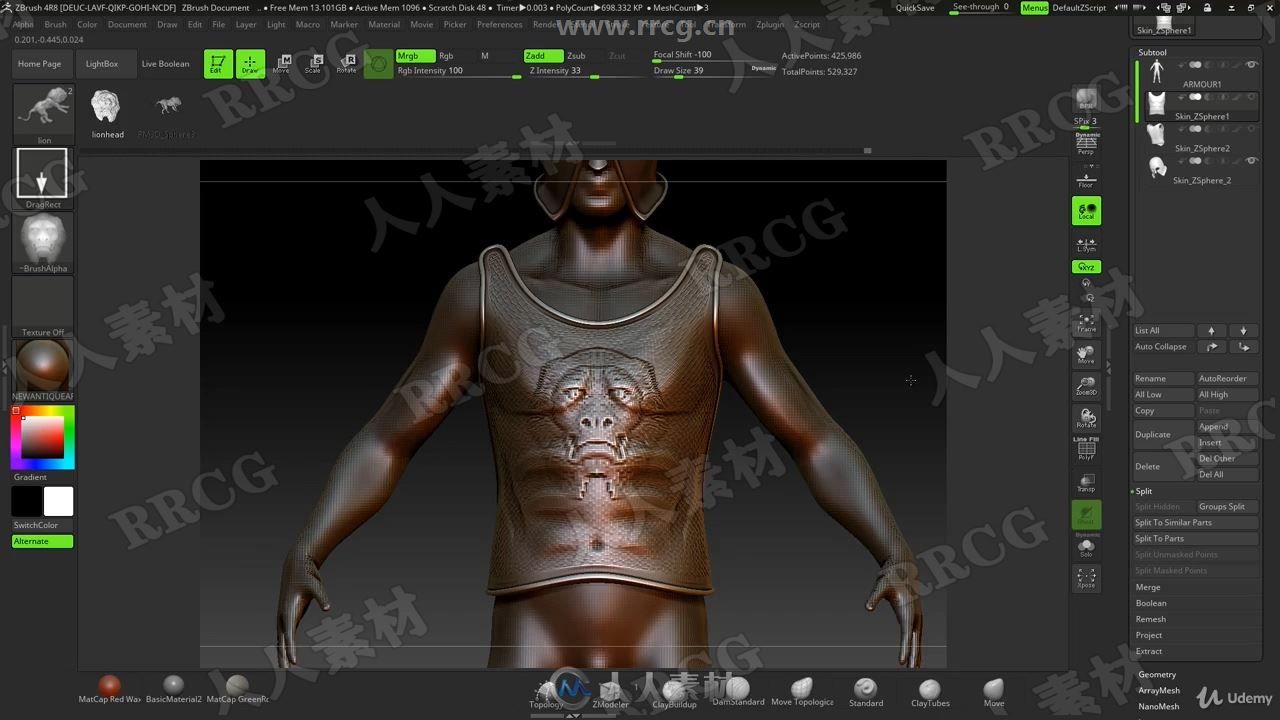Activate the Edit mode button
This screenshot has height=720, width=1280.
click(x=218, y=64)
